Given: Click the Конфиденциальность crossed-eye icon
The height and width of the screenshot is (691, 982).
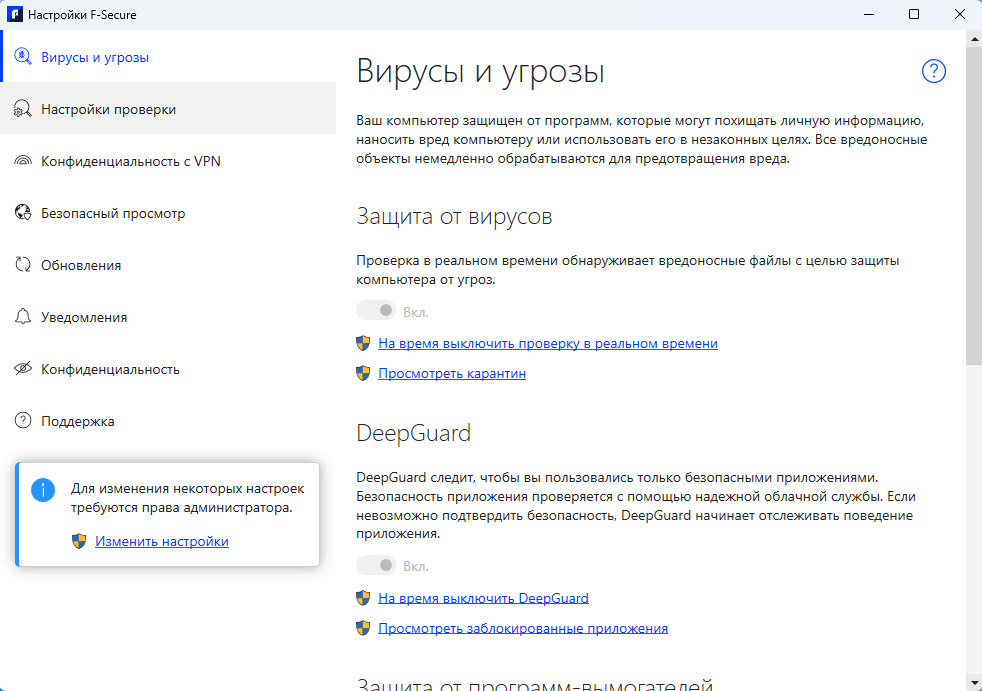Looking at the screenshot, I should [x=23, y=368].
